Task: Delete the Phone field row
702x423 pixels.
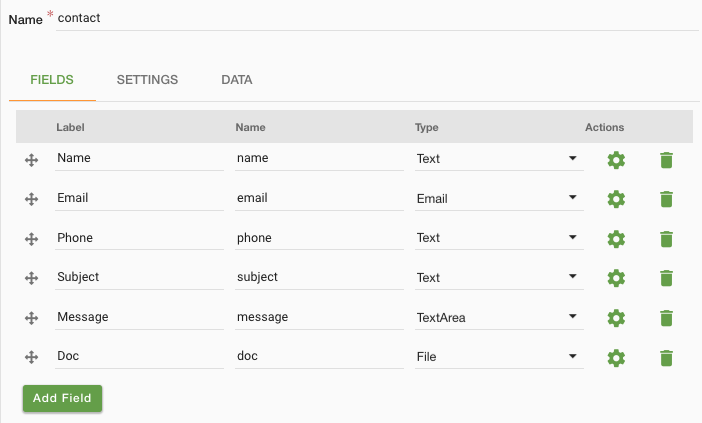Action: click(x=666, y=239)
